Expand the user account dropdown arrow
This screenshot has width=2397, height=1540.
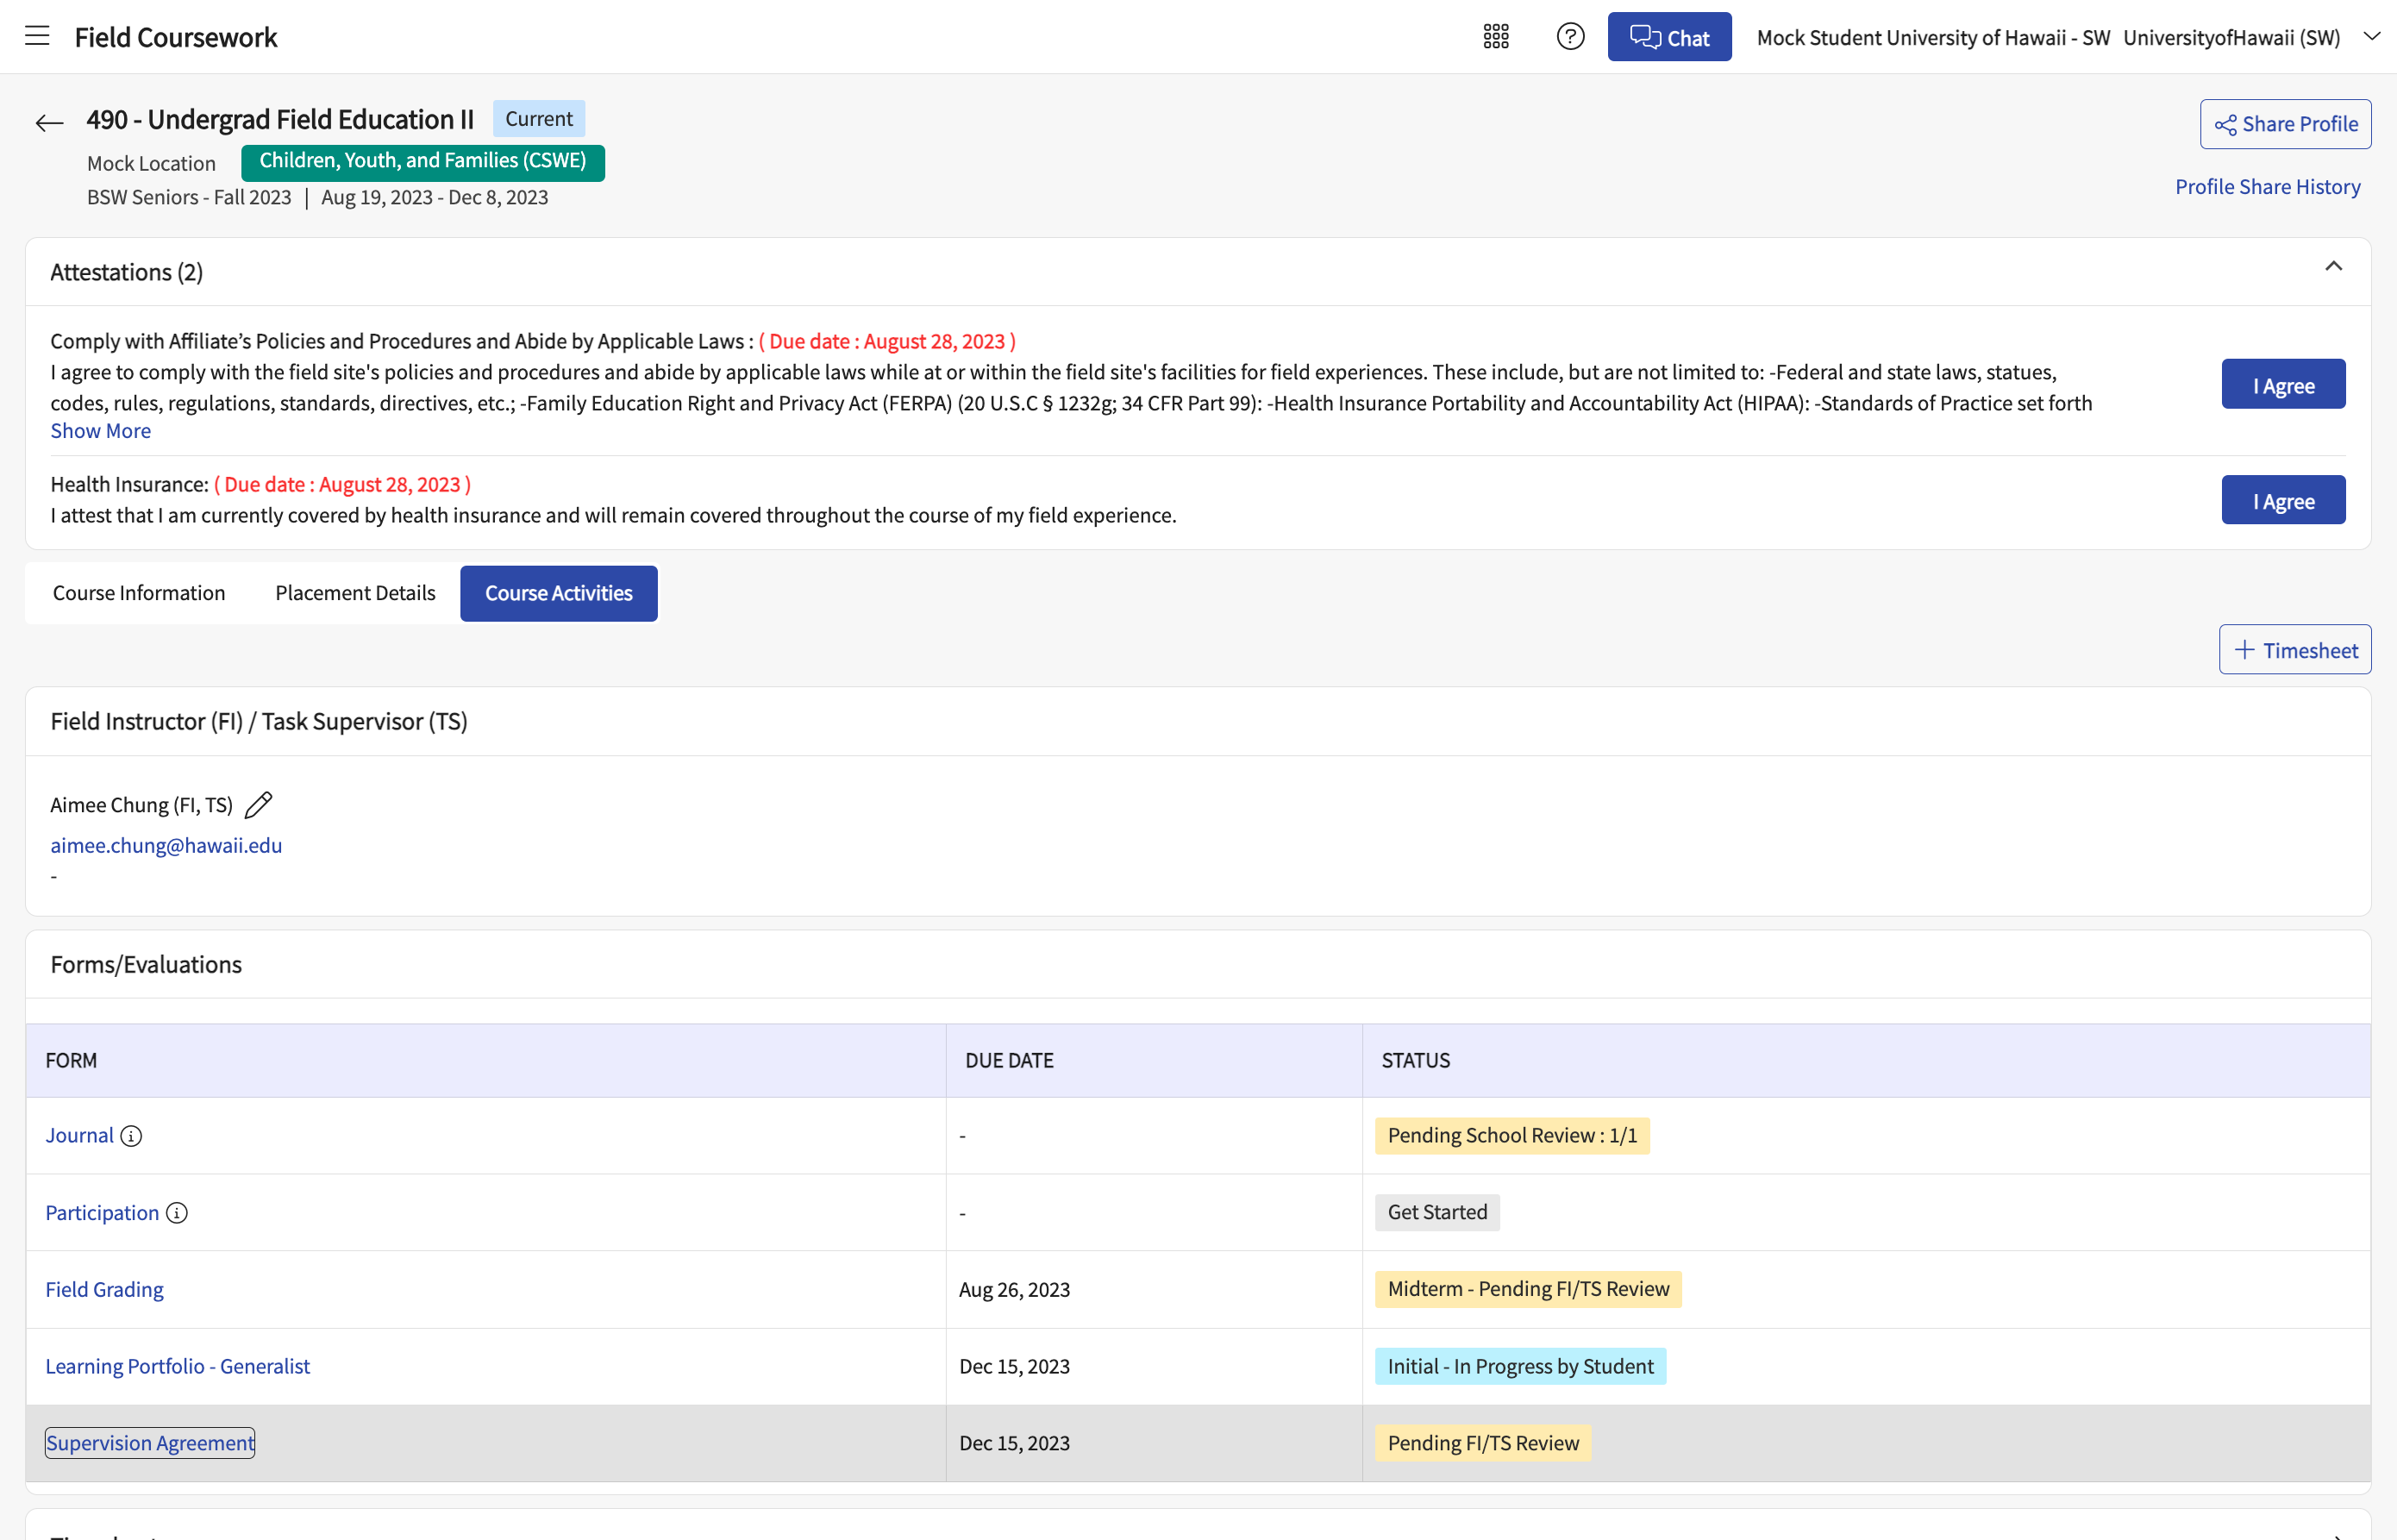(2371, 36)
